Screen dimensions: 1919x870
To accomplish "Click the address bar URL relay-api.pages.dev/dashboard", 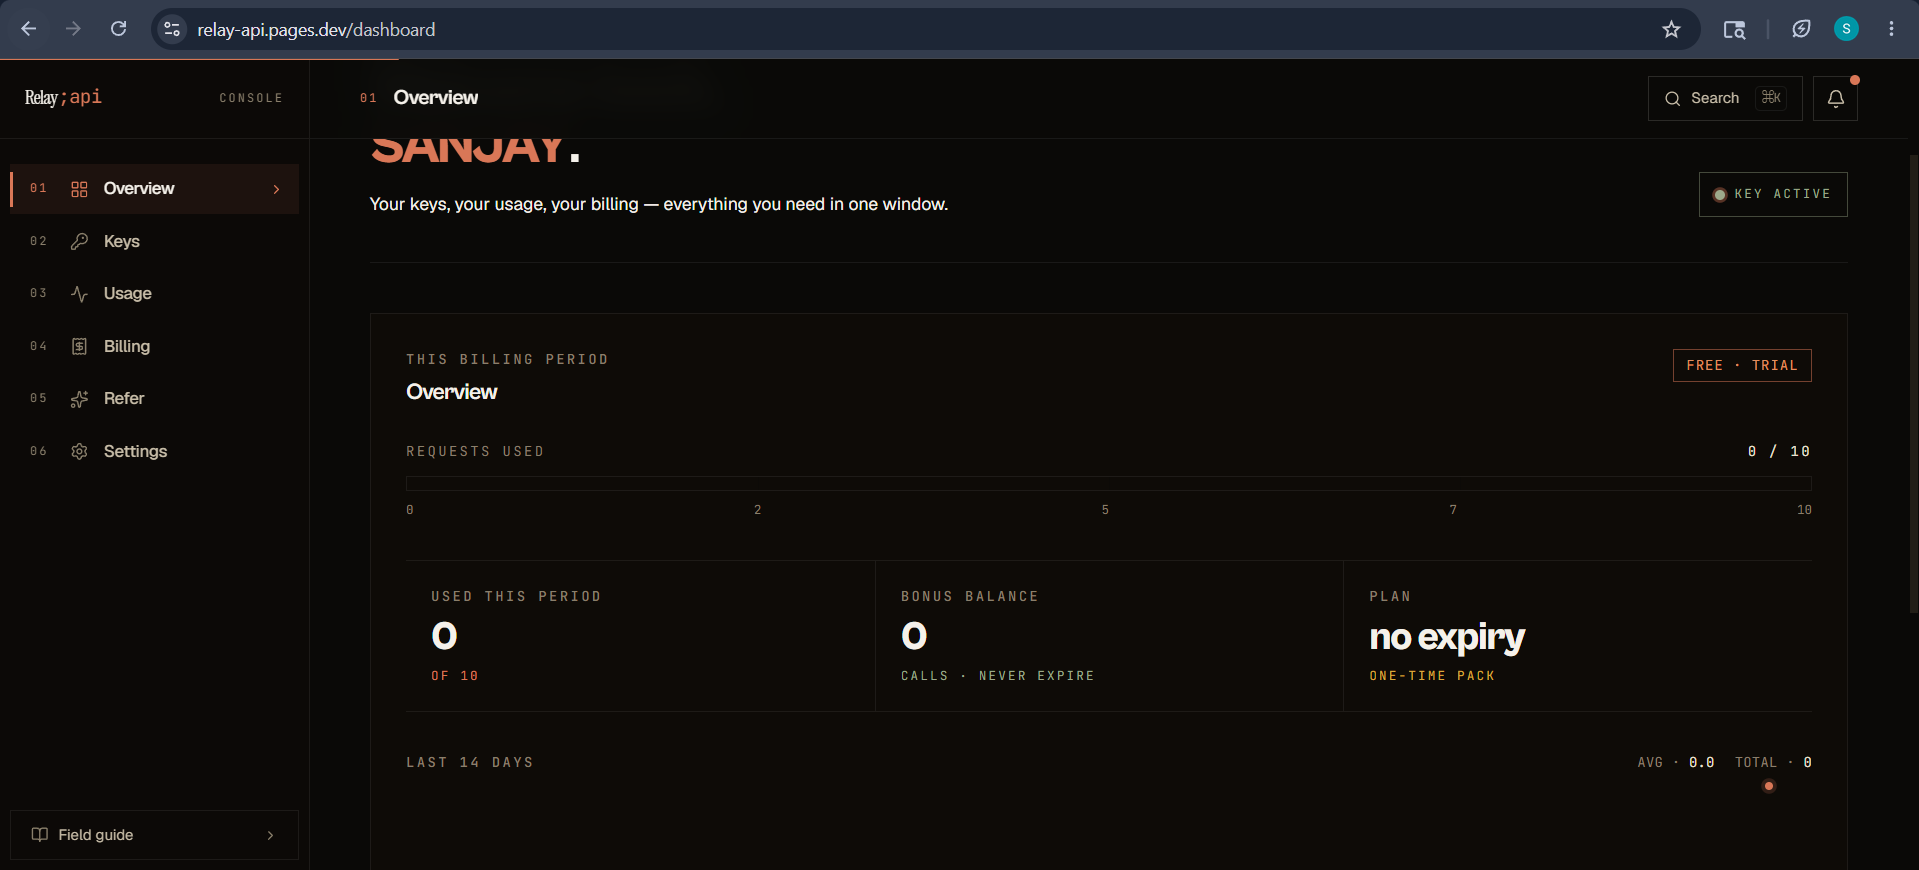I will (x=316, y=30).
